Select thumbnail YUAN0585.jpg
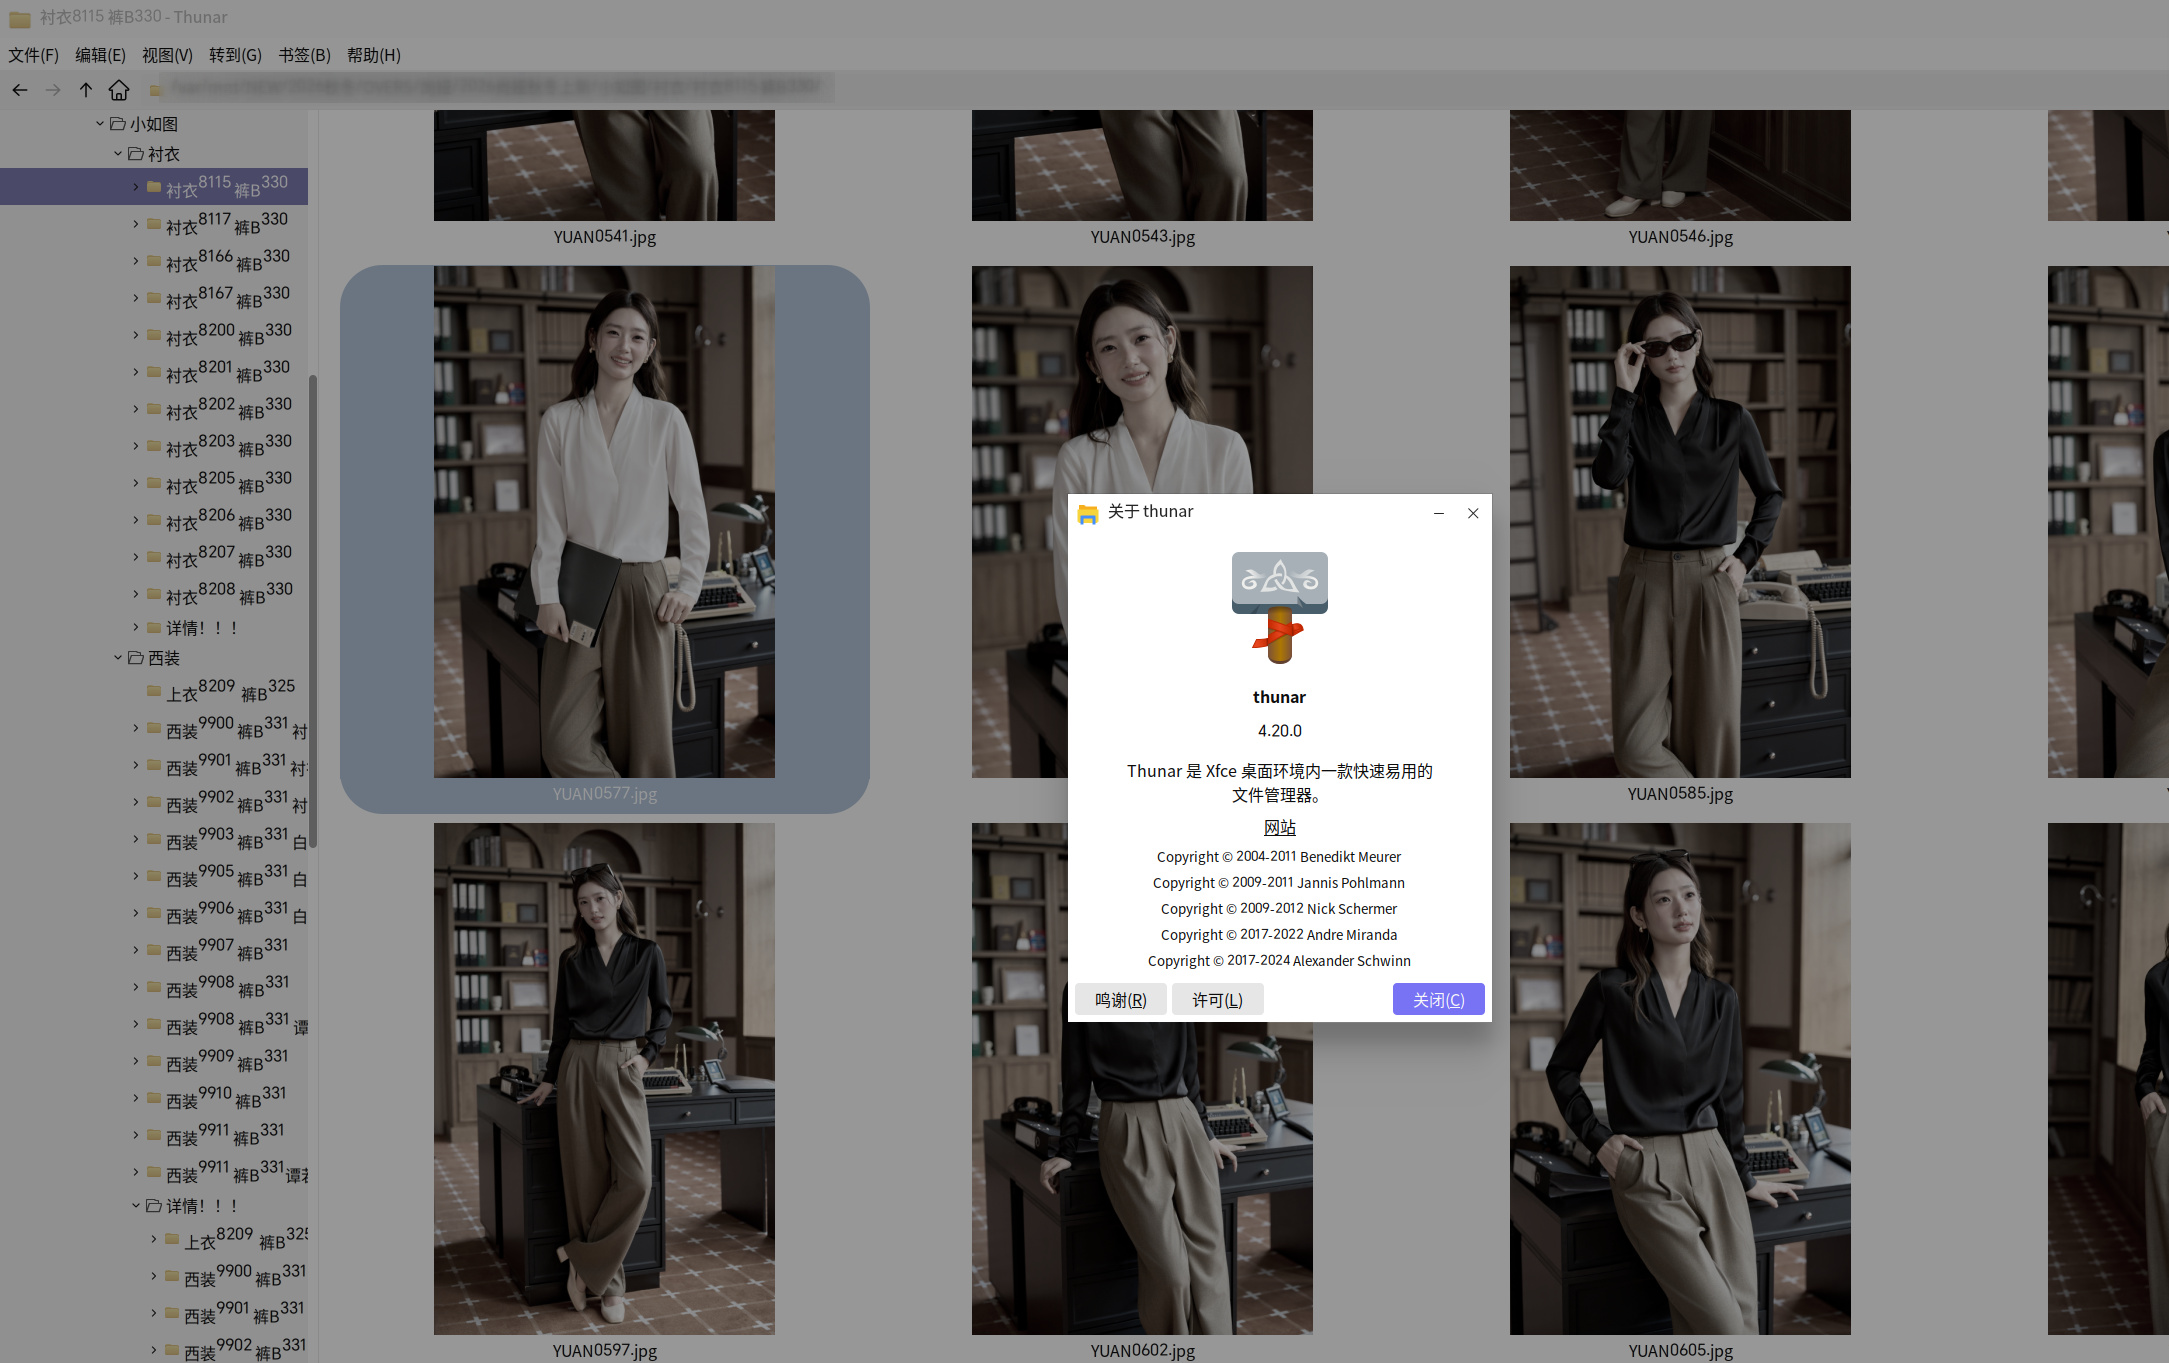 [x=1680, y=521]
